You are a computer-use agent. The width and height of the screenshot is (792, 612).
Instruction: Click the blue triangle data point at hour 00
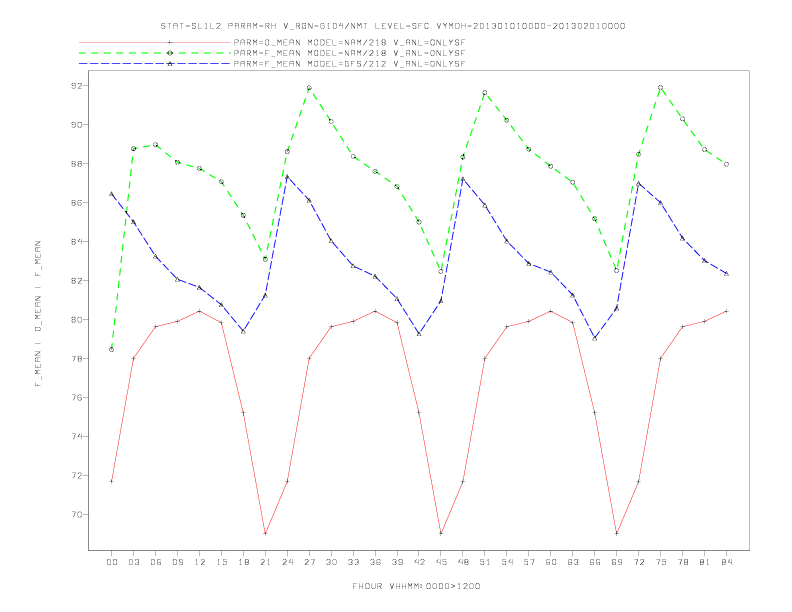(112, 194)
